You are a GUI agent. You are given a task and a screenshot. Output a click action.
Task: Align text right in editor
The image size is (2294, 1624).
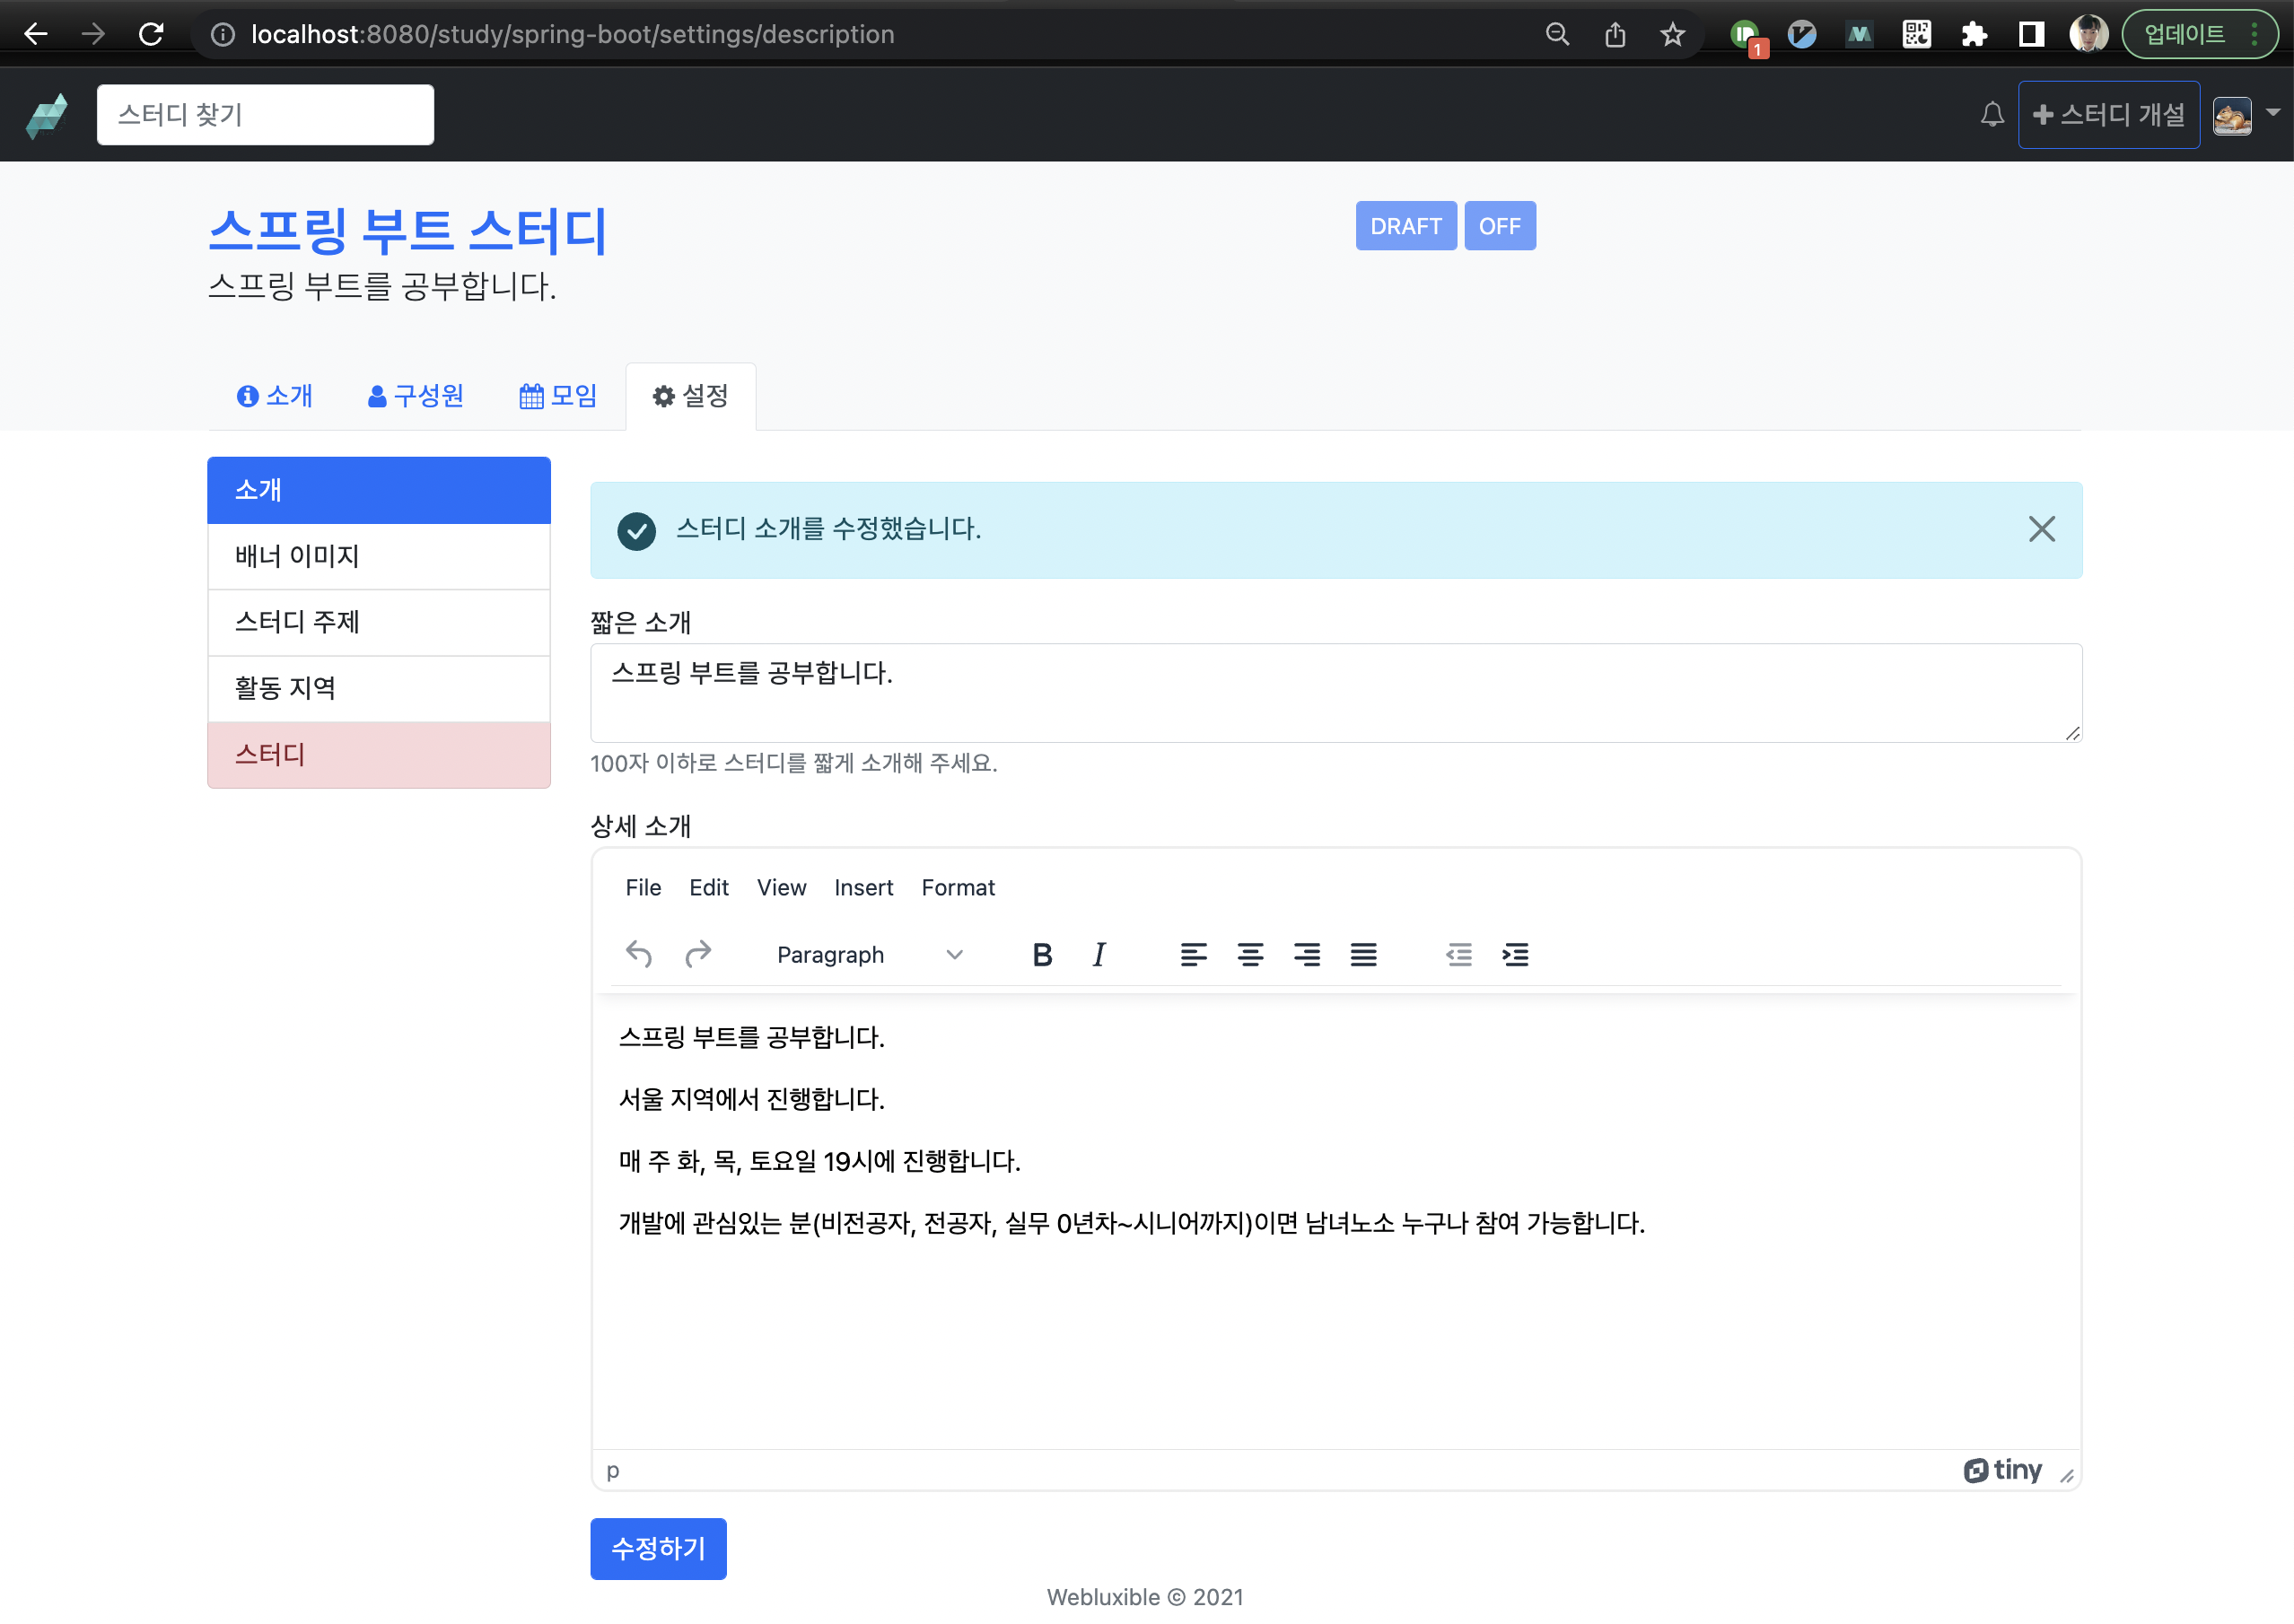[x=1306, y=955]
